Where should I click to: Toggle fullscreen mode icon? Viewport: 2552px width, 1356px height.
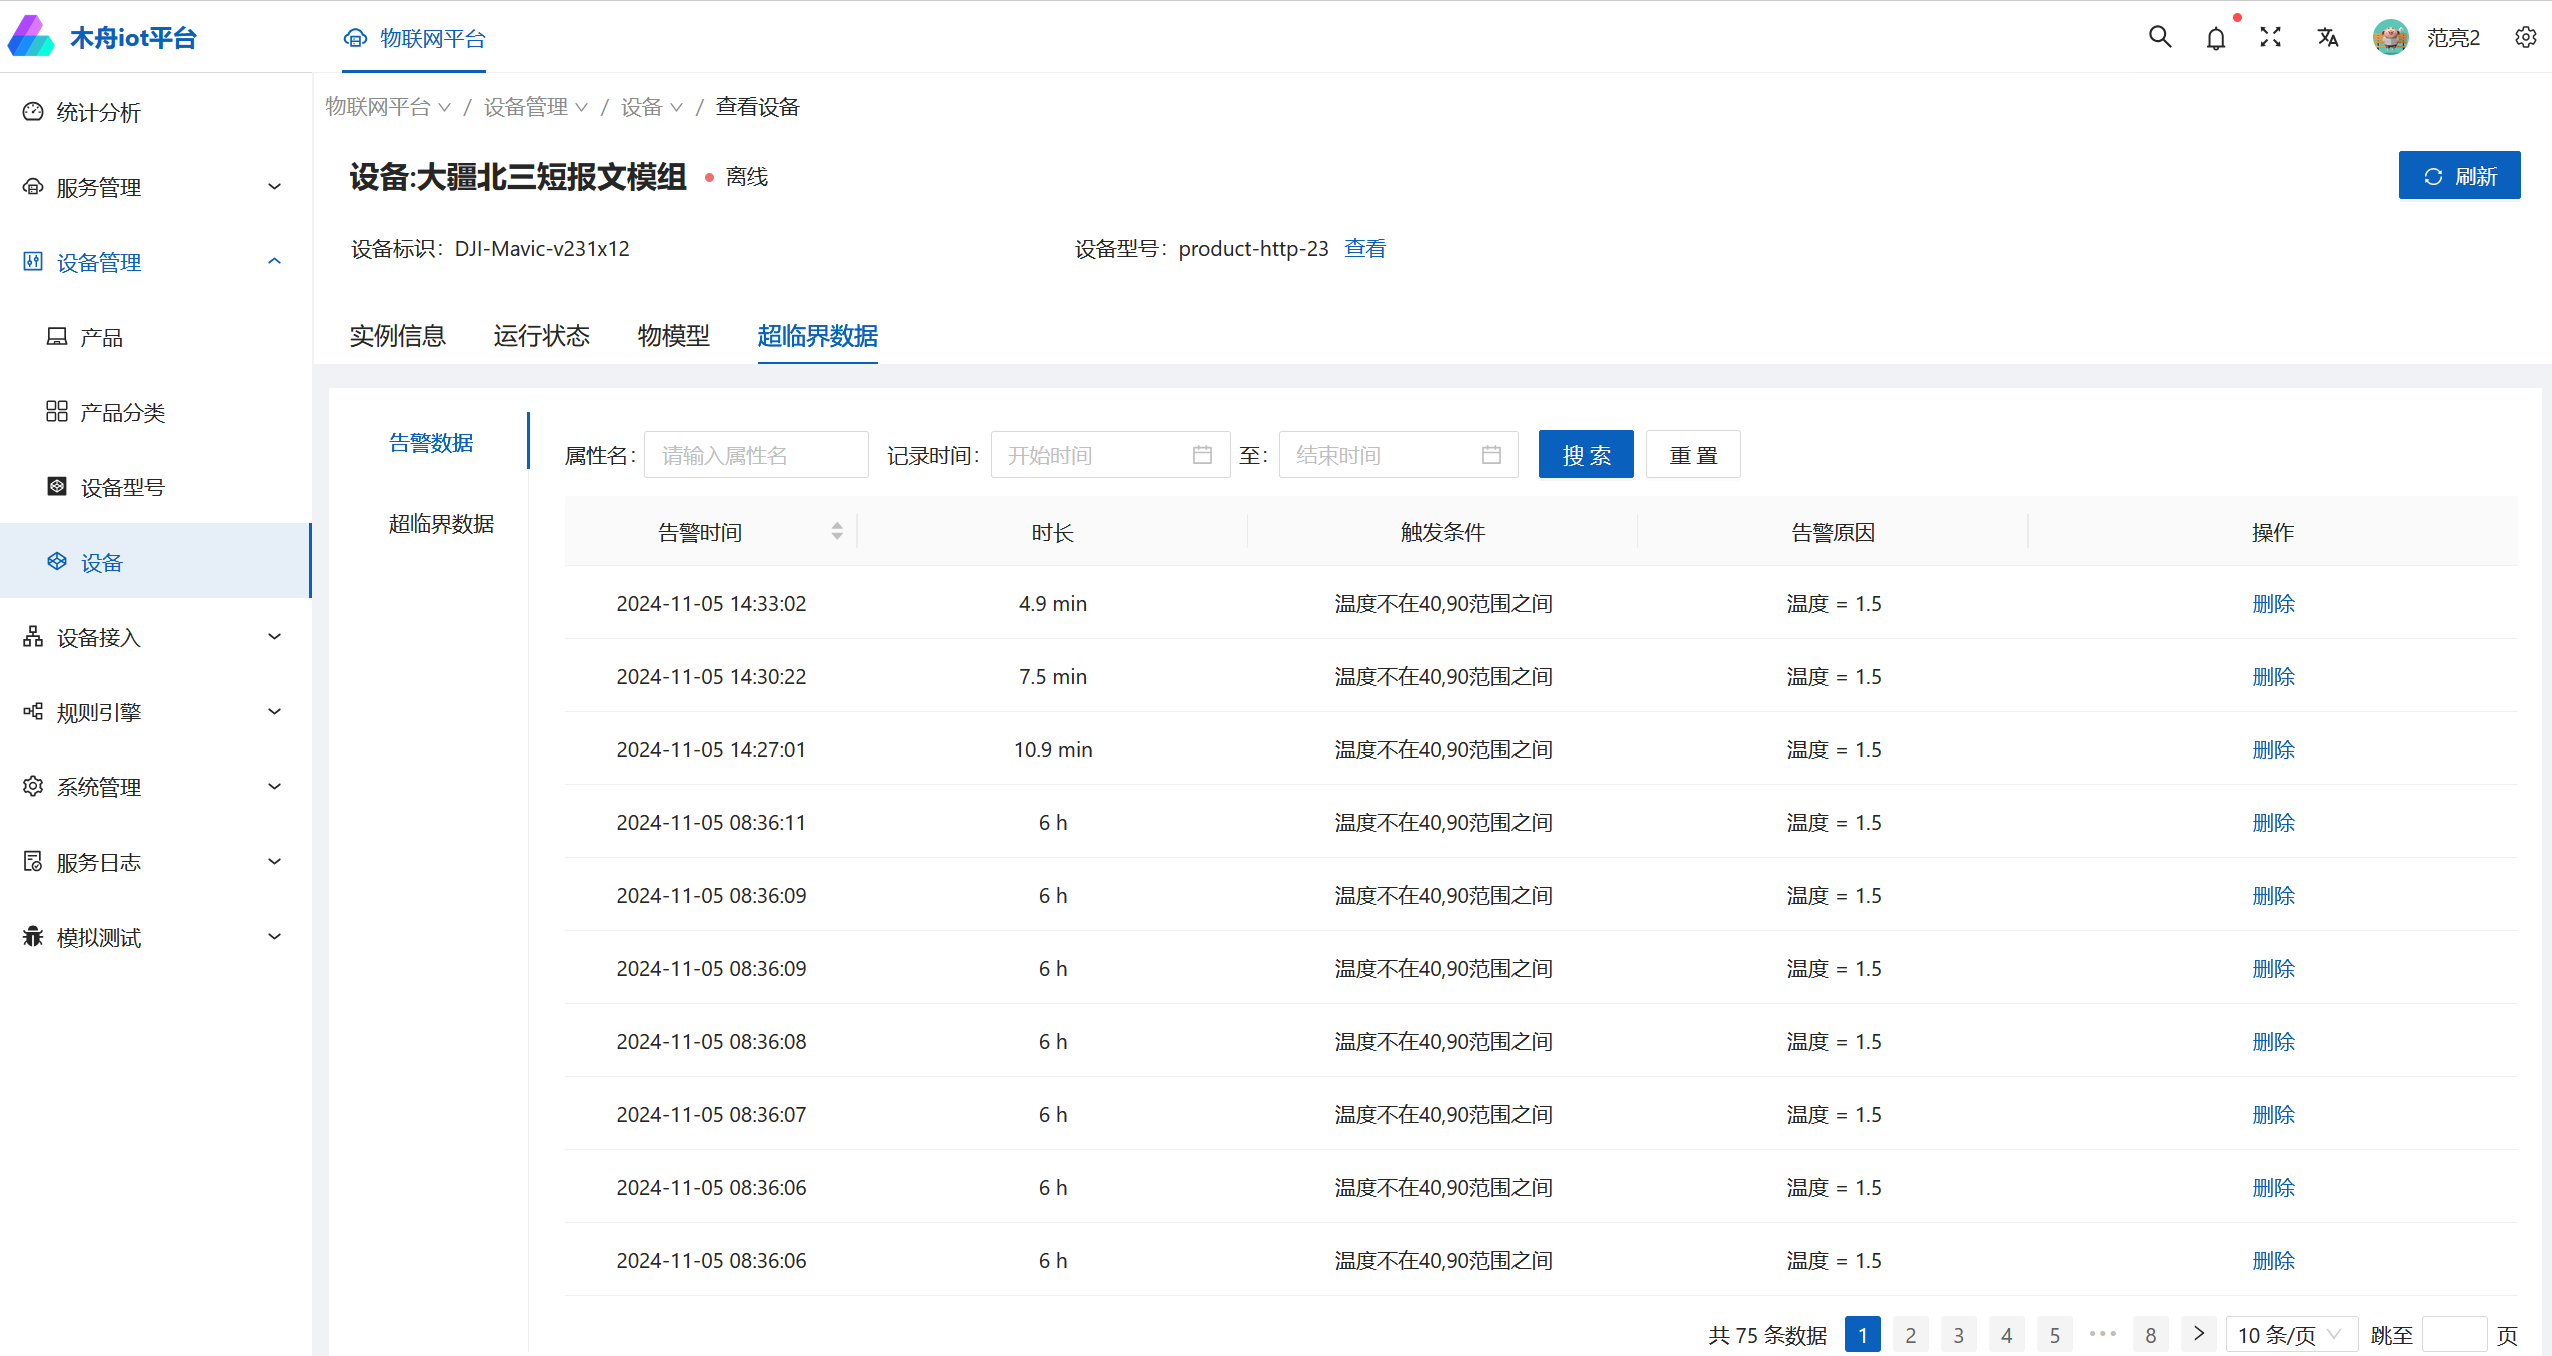coord(2271,37)
